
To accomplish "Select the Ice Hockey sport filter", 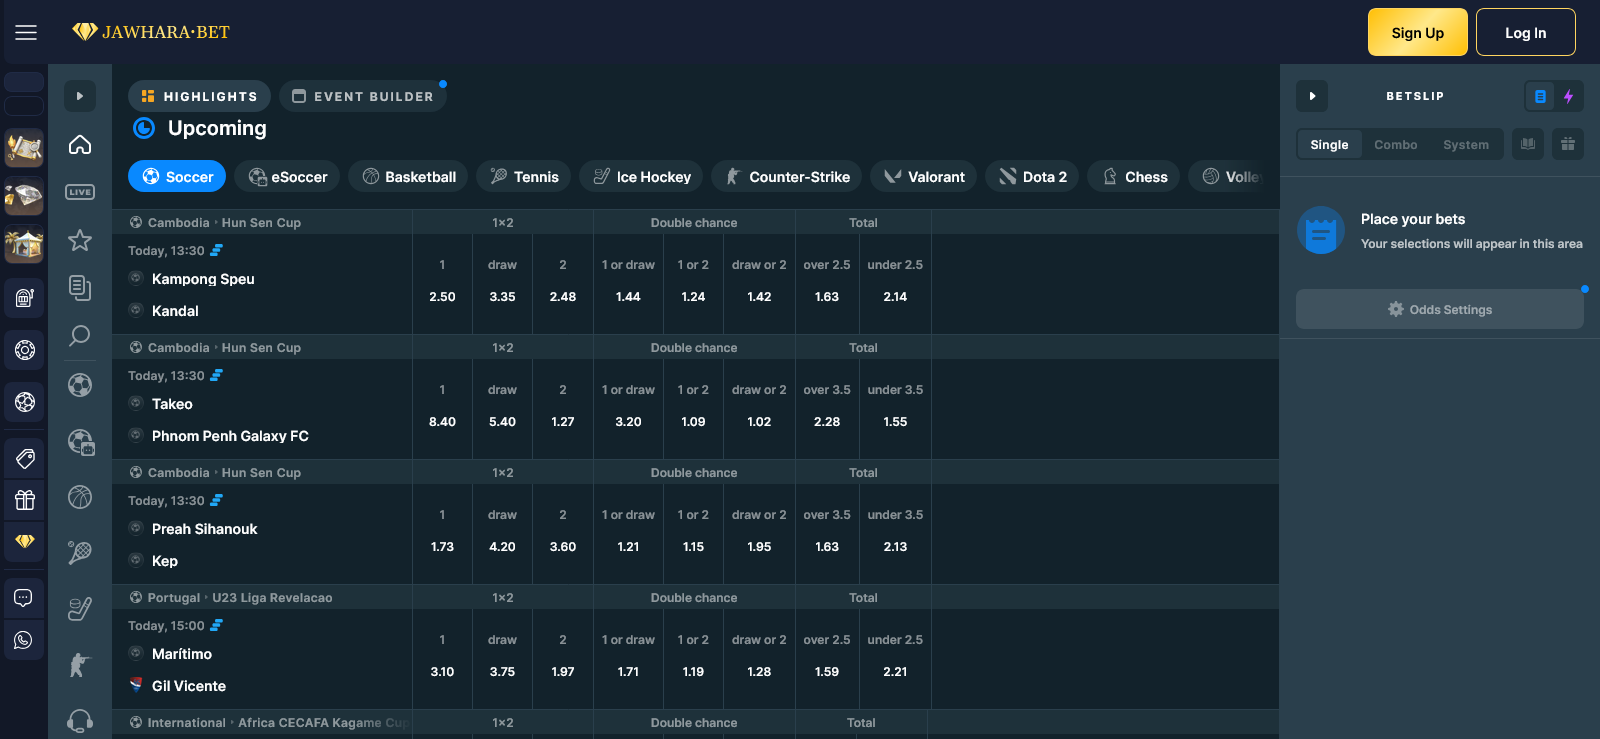I will pos(641,176).
